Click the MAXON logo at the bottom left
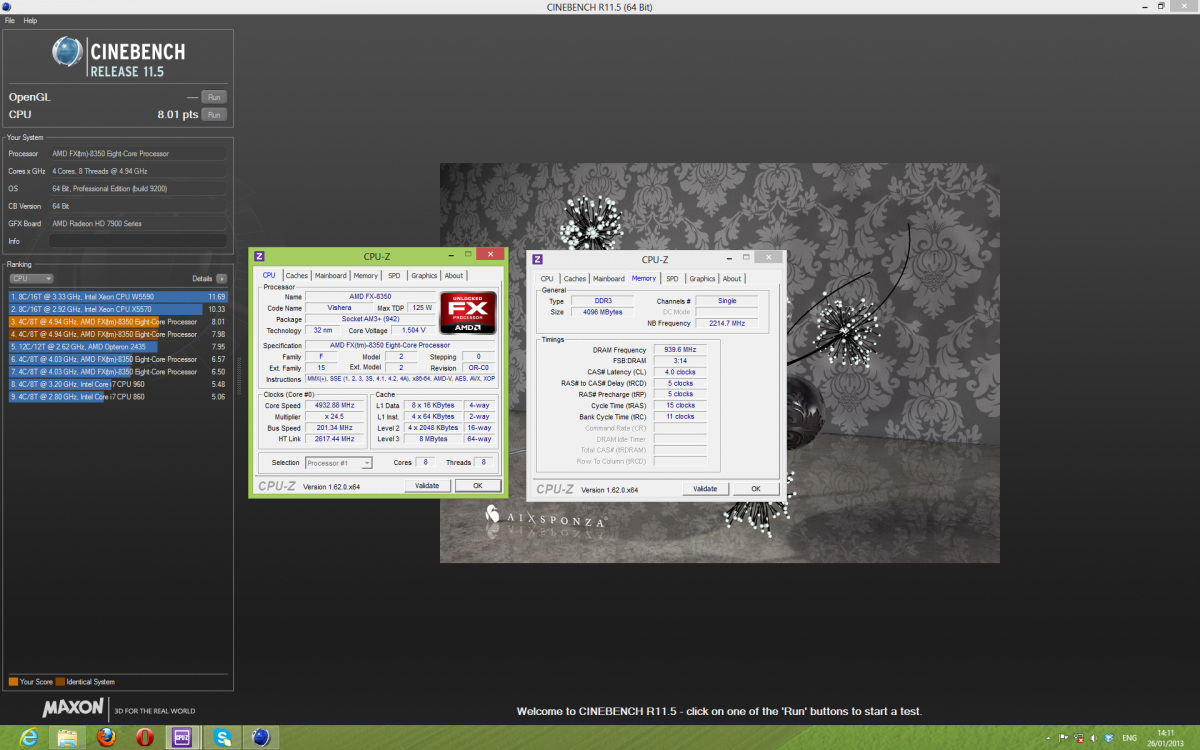 (73, 708)
